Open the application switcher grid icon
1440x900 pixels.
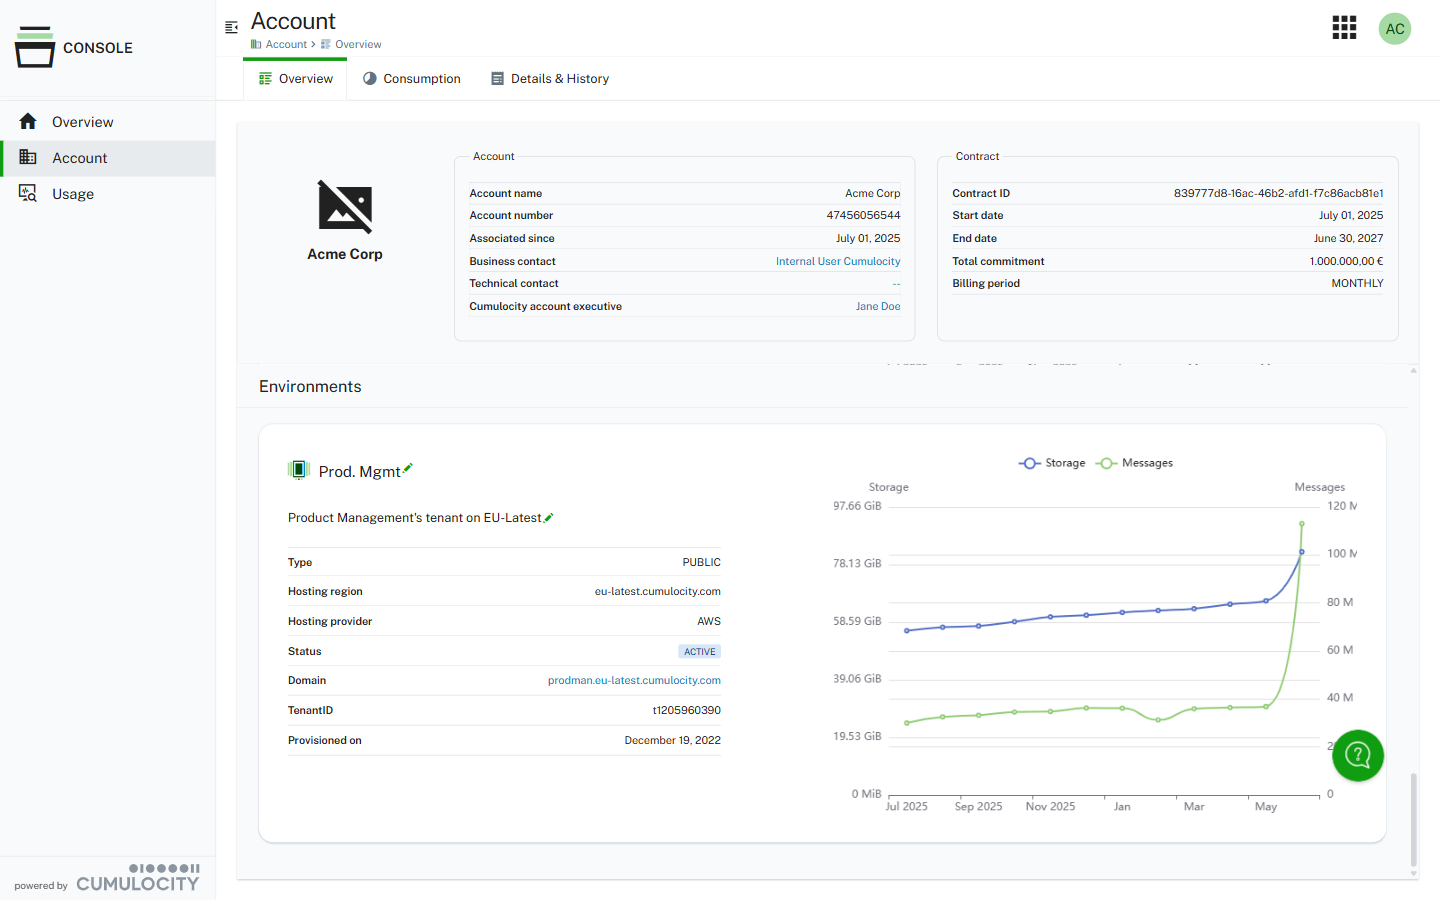(x=1344, y=28)
